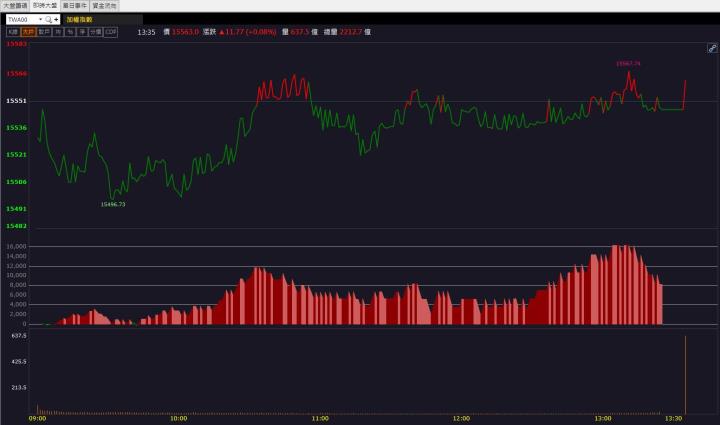Toggle the highlighted 大戶 button
The height and width of the screenshot is (425, 720).
[x=28, y=32]
